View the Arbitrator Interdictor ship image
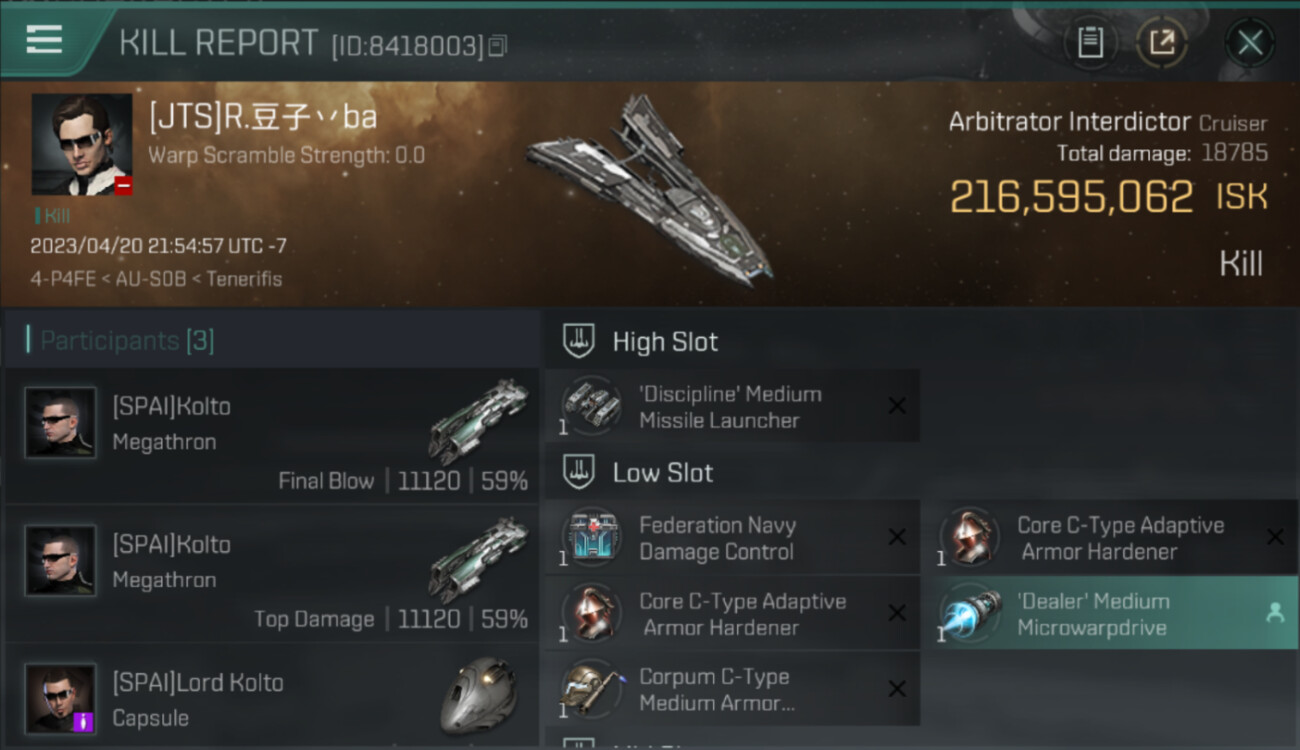Screen dimensions: 1300x750 [x=650, y=190]
